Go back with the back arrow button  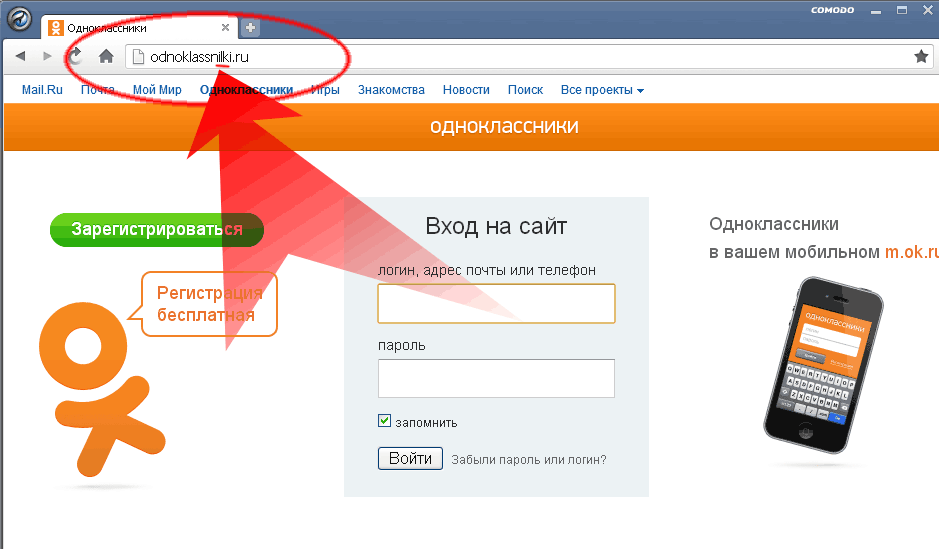point(20,56)
